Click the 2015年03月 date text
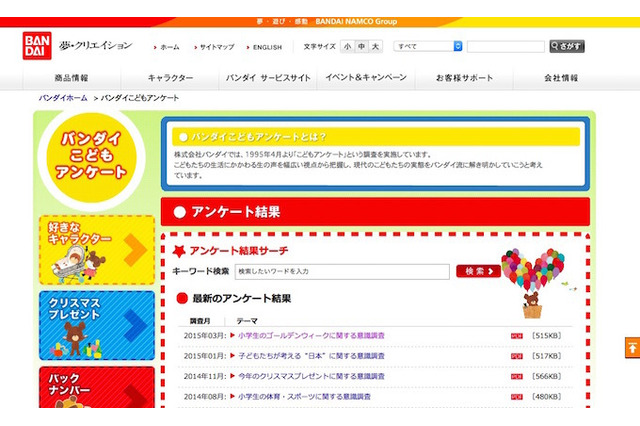 point(204,336)
